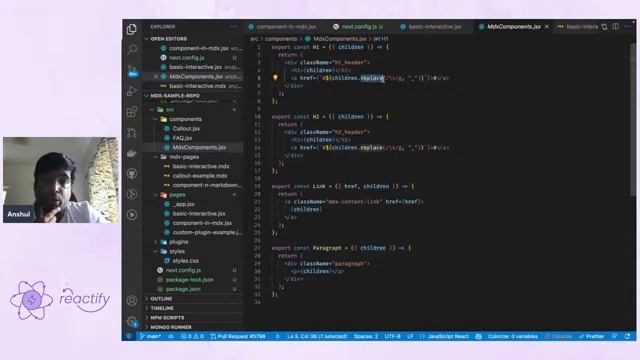This screenshot has width=640, height=360.
Task: Close the MdxComponents.jsx tab
Action: click(x=547, y=27)
